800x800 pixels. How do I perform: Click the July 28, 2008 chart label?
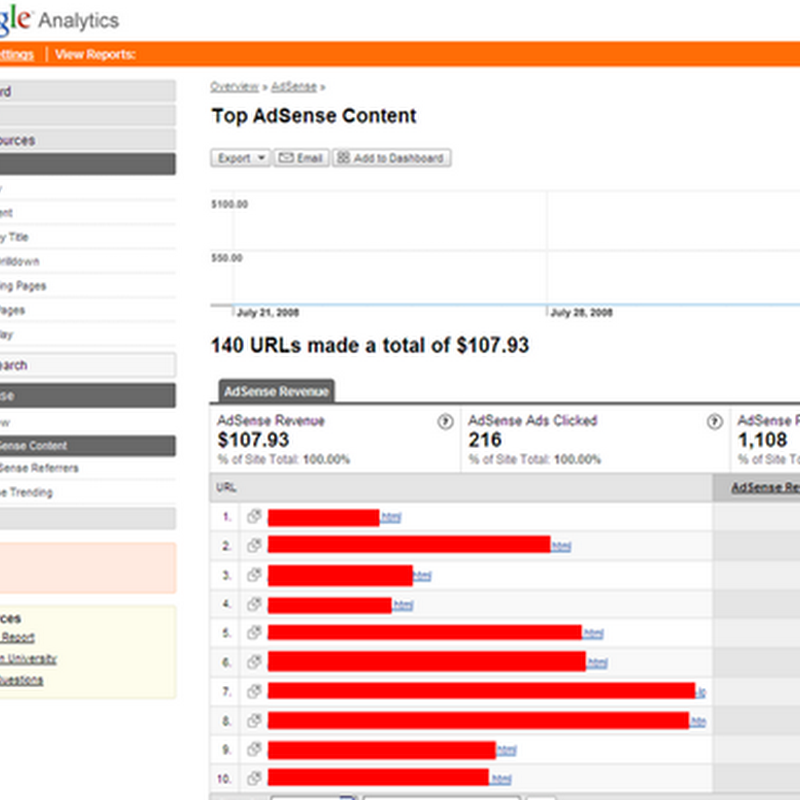tap(582, 313)
